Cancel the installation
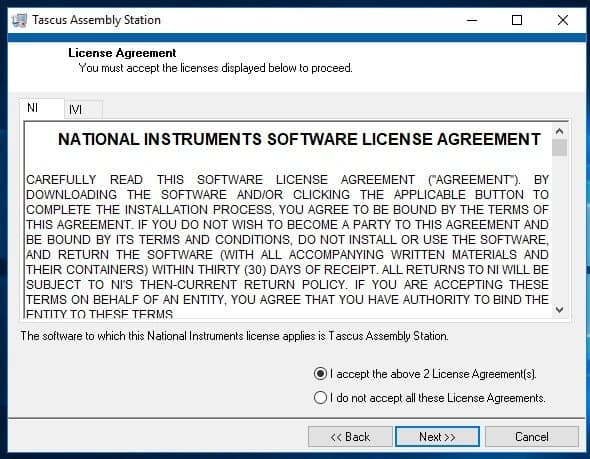This screenshot has width=590, height=459. pos(531,436)
